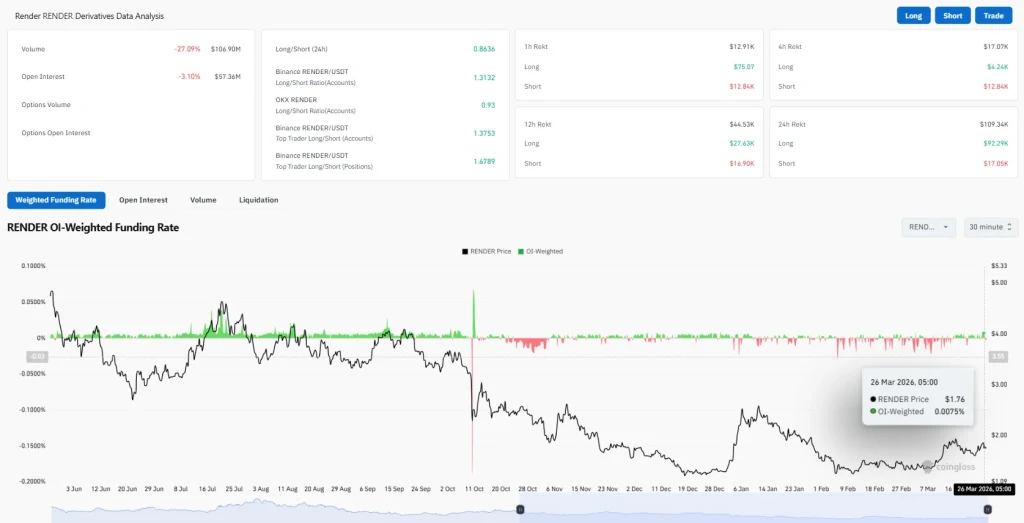Click the Volume value $106.90M
Image resolution: width=1024 pixels, height=523 pixels.
click(225, 49)
